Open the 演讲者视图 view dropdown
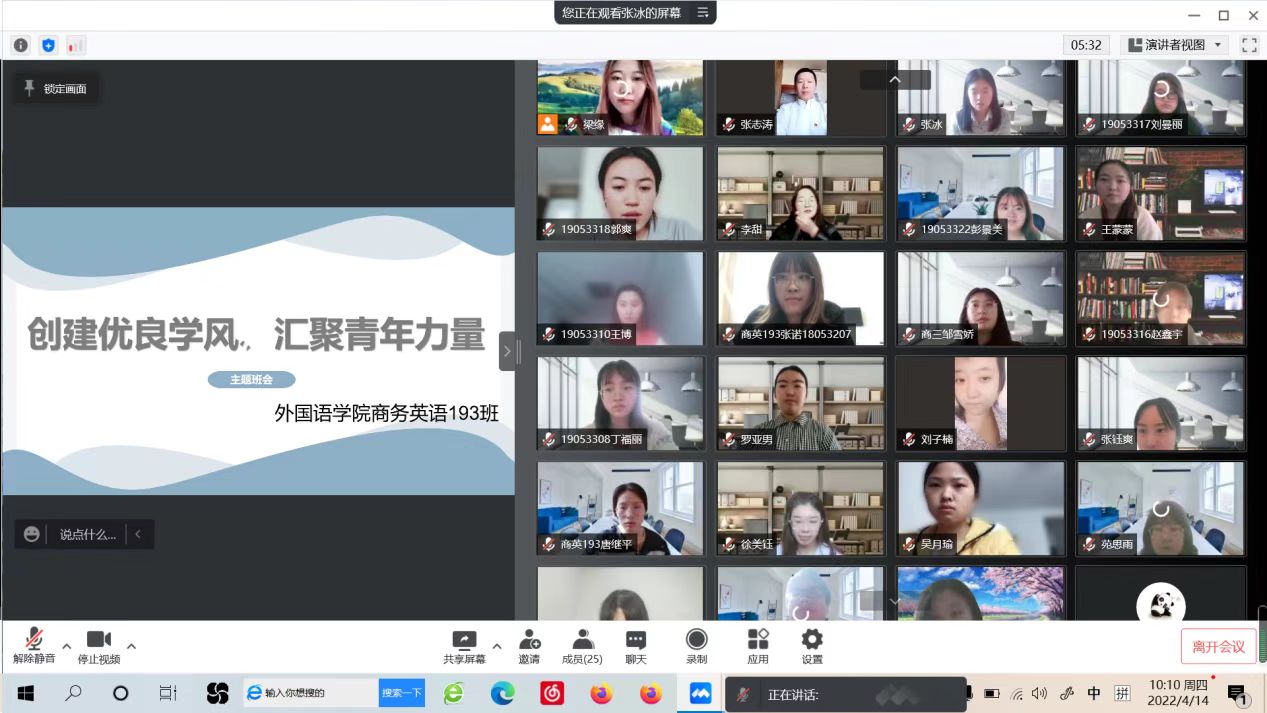Image resolution: width=1267 pixels, height=713 pixels. pos(1175,45)
